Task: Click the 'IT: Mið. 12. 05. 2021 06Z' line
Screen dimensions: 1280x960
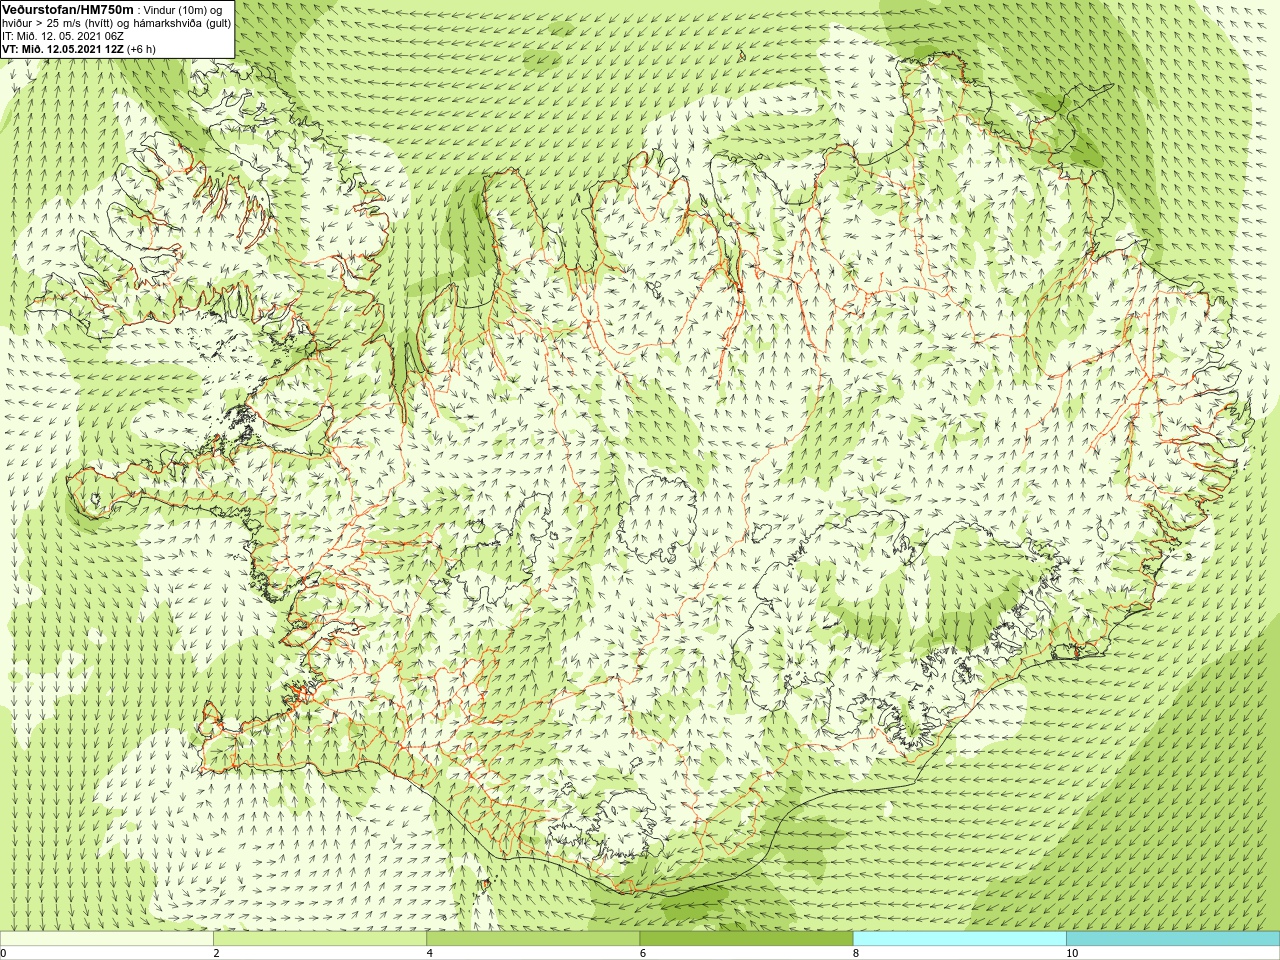Action: 63,36
